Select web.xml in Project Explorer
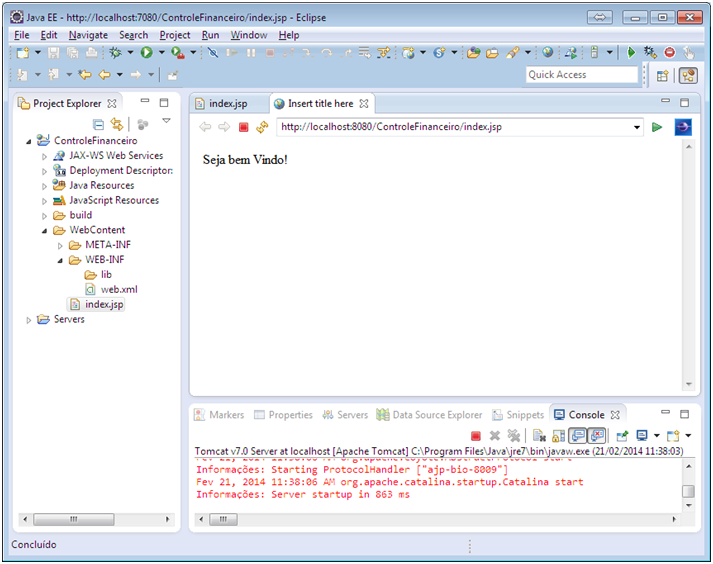This screenshot has height=564, width=713. (119, 289)
